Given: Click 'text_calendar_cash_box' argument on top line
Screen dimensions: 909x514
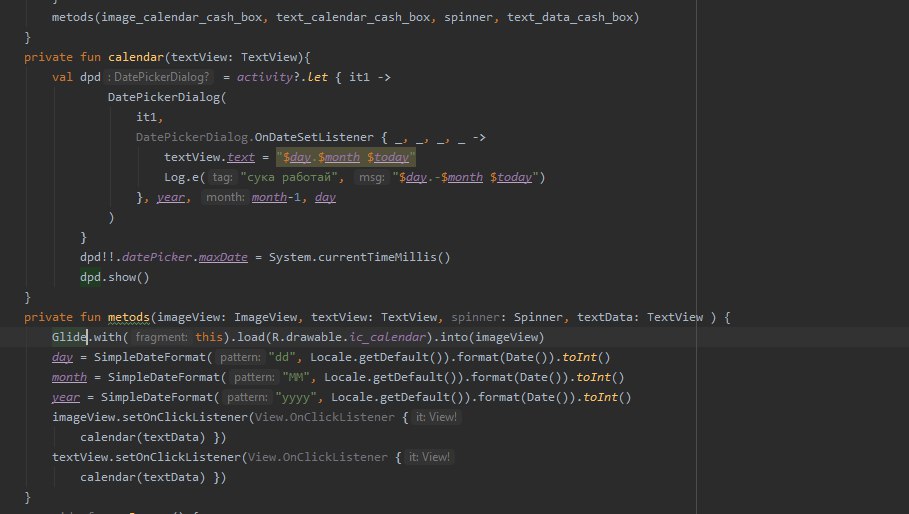Looking at the screenshot, I should pos(353,17).
